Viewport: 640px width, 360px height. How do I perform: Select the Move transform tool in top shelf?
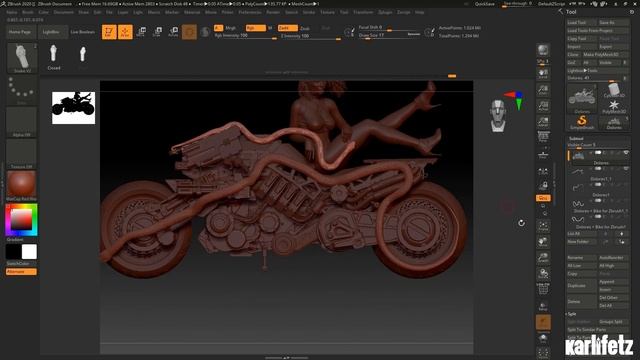[141, 32]
